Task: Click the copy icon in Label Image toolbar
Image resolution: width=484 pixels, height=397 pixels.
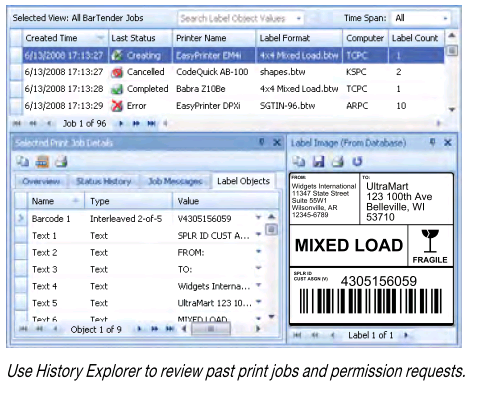Action: [x=298, y=162]
